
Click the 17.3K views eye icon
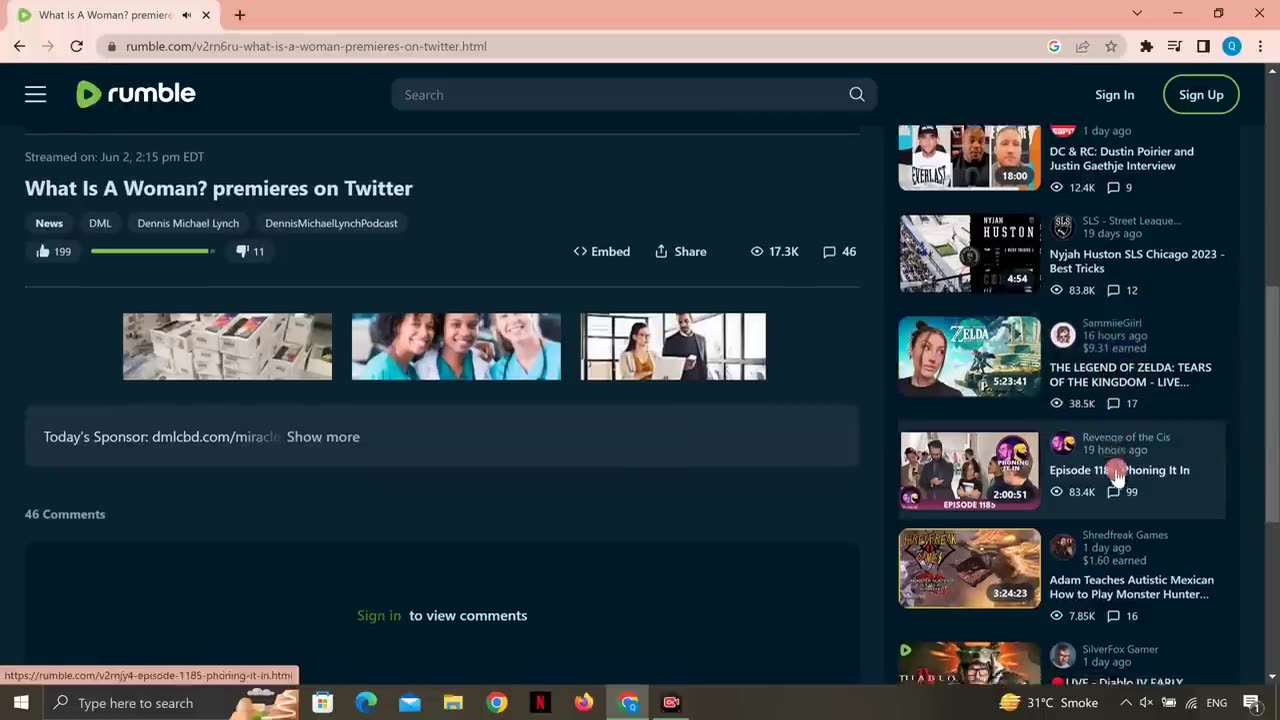point(757,252)
